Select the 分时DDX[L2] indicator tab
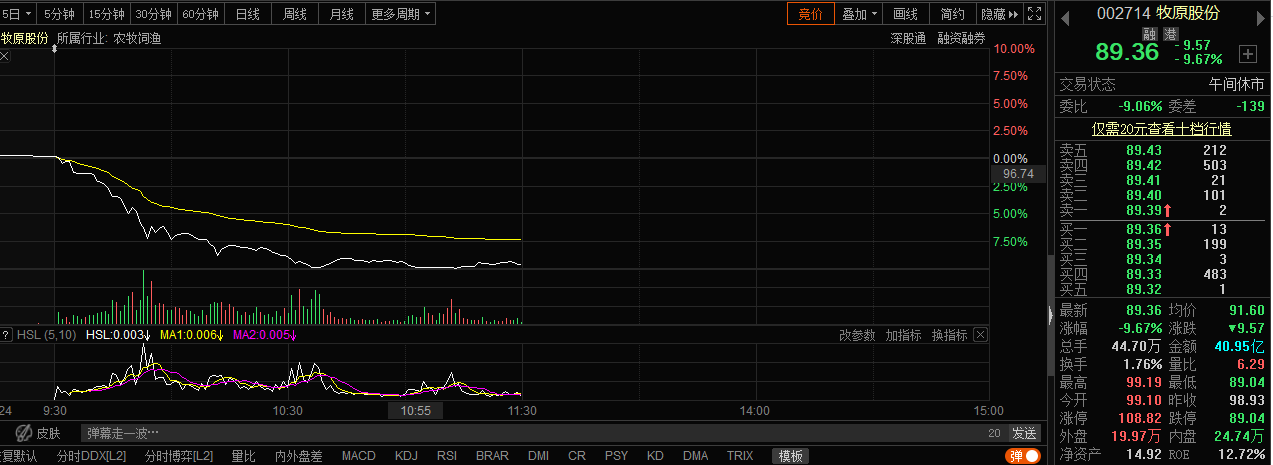 coord(92,456)
